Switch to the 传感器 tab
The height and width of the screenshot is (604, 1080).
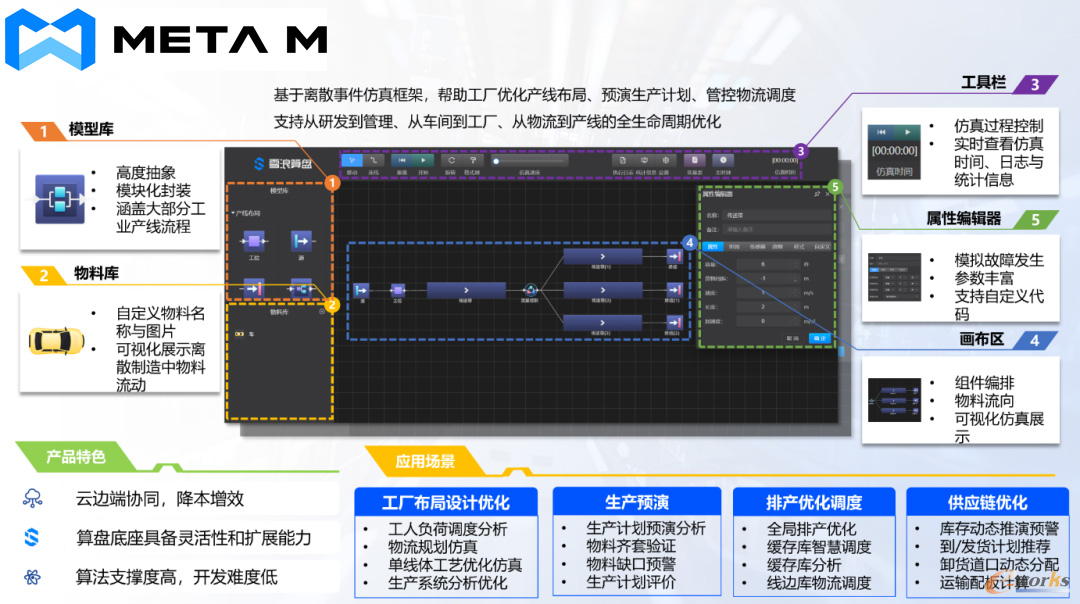coord(757,247)
